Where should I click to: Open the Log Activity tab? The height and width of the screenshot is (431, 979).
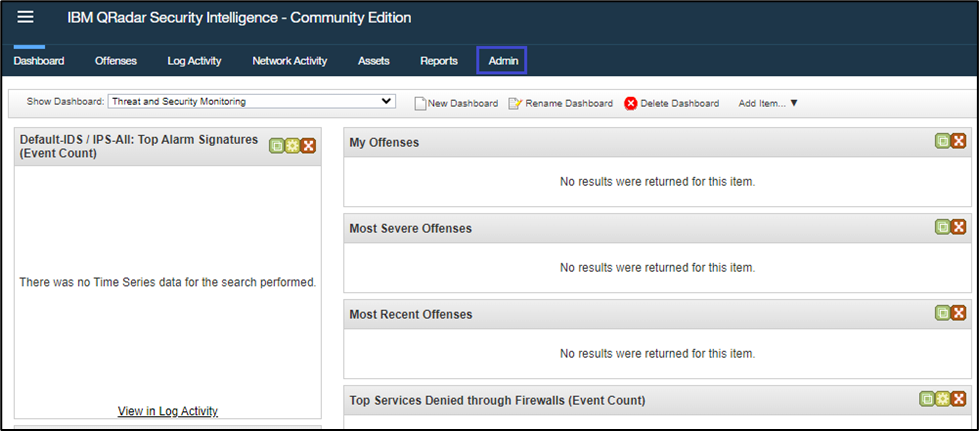coord(194,61)
